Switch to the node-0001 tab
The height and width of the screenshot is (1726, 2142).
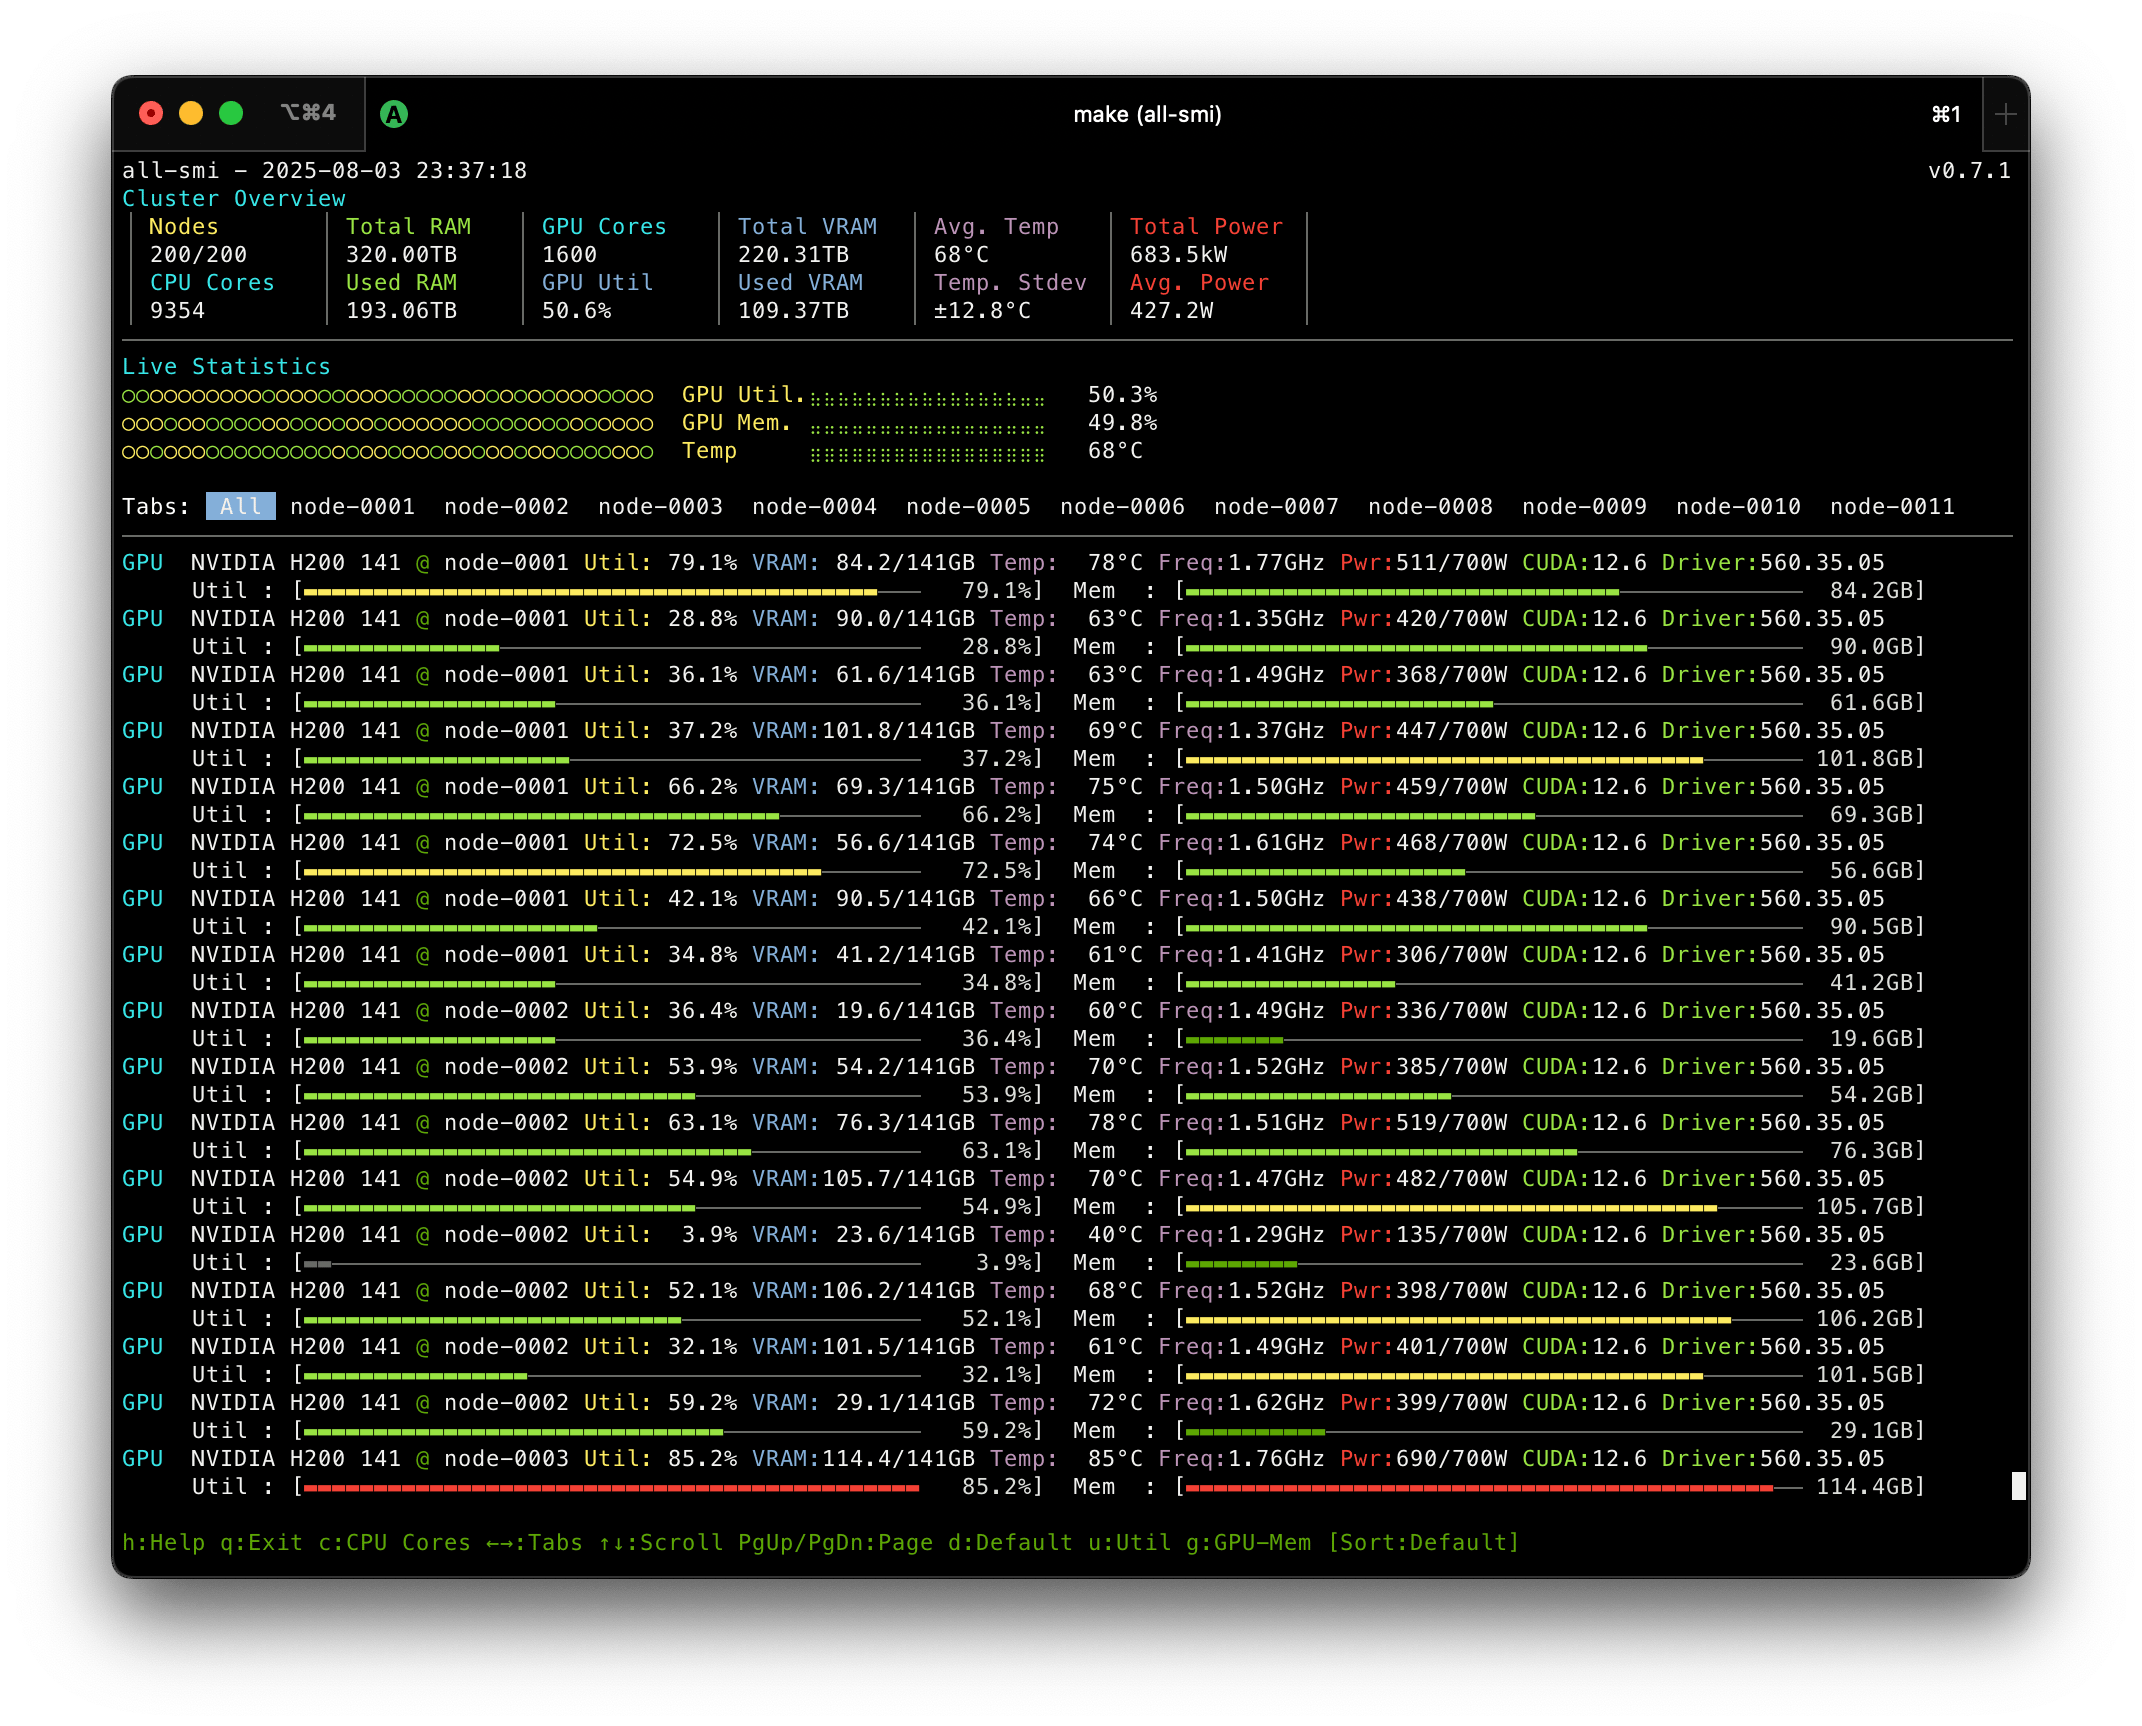353,506
